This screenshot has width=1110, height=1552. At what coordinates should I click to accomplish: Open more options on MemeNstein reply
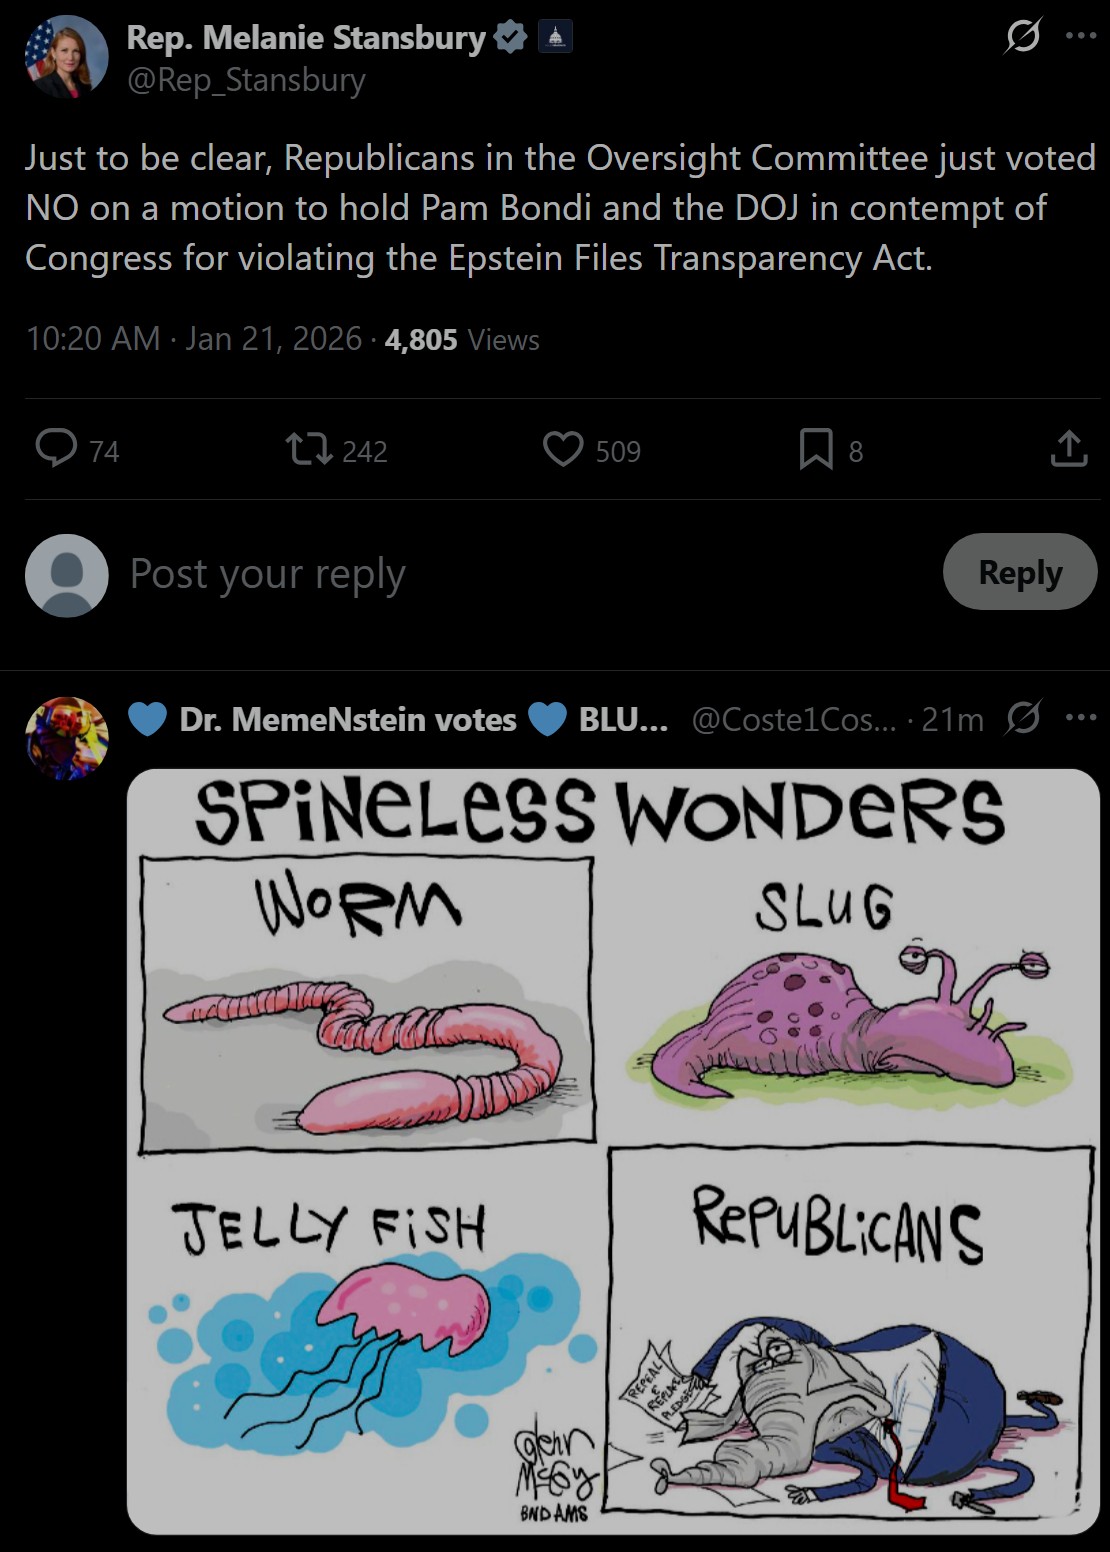click(x=1081, y=717)
